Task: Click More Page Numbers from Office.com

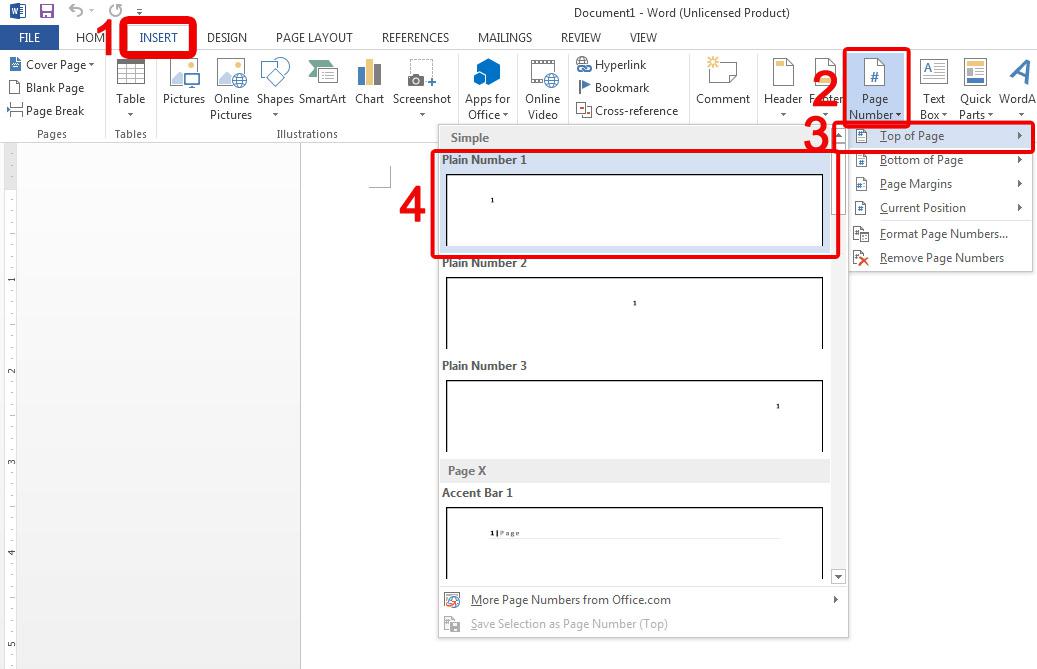Action: point(642,600)
